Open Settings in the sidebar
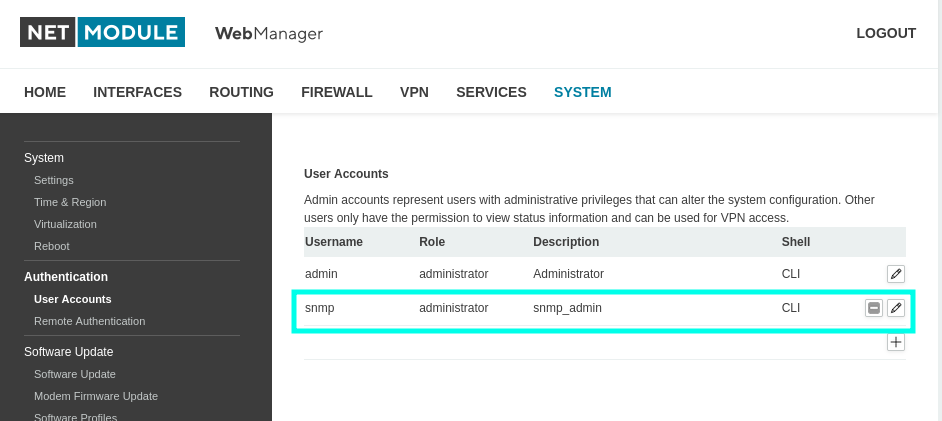 click(x=53, y=180)
